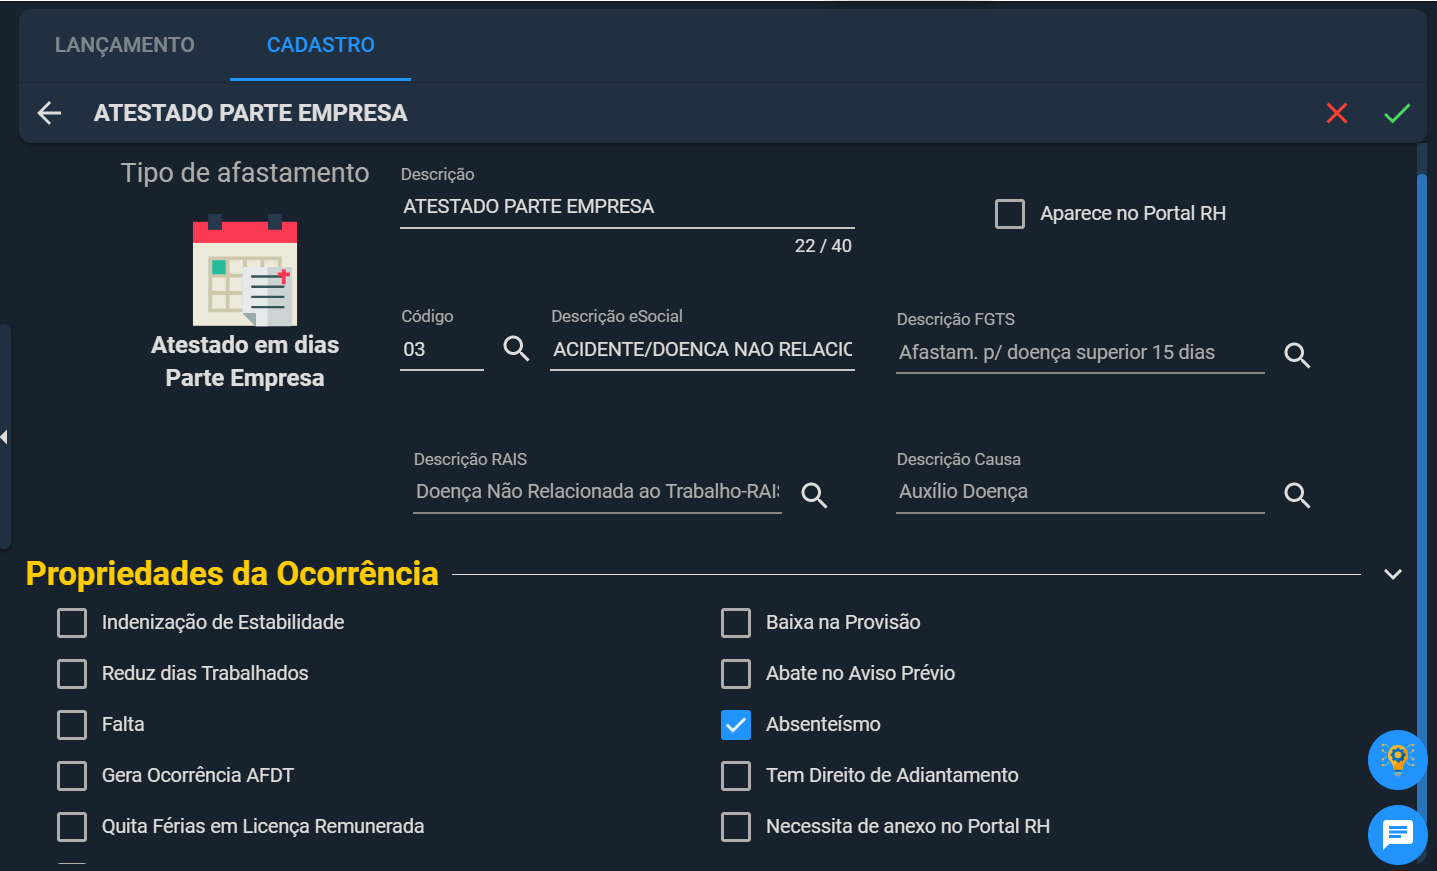
Task: Click the Descrição FGTS field
Action: coord(1080,352)
